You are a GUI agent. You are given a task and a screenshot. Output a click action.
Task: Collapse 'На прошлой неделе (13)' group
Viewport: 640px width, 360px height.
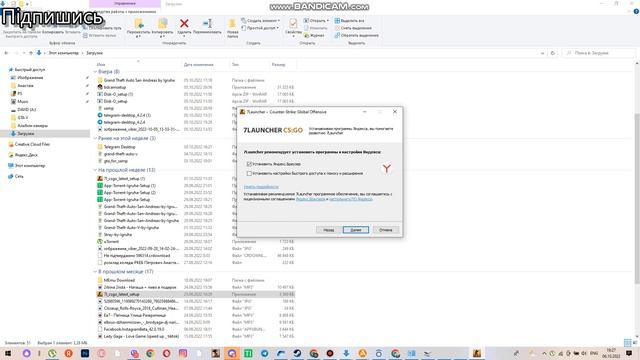click(95, 170)
